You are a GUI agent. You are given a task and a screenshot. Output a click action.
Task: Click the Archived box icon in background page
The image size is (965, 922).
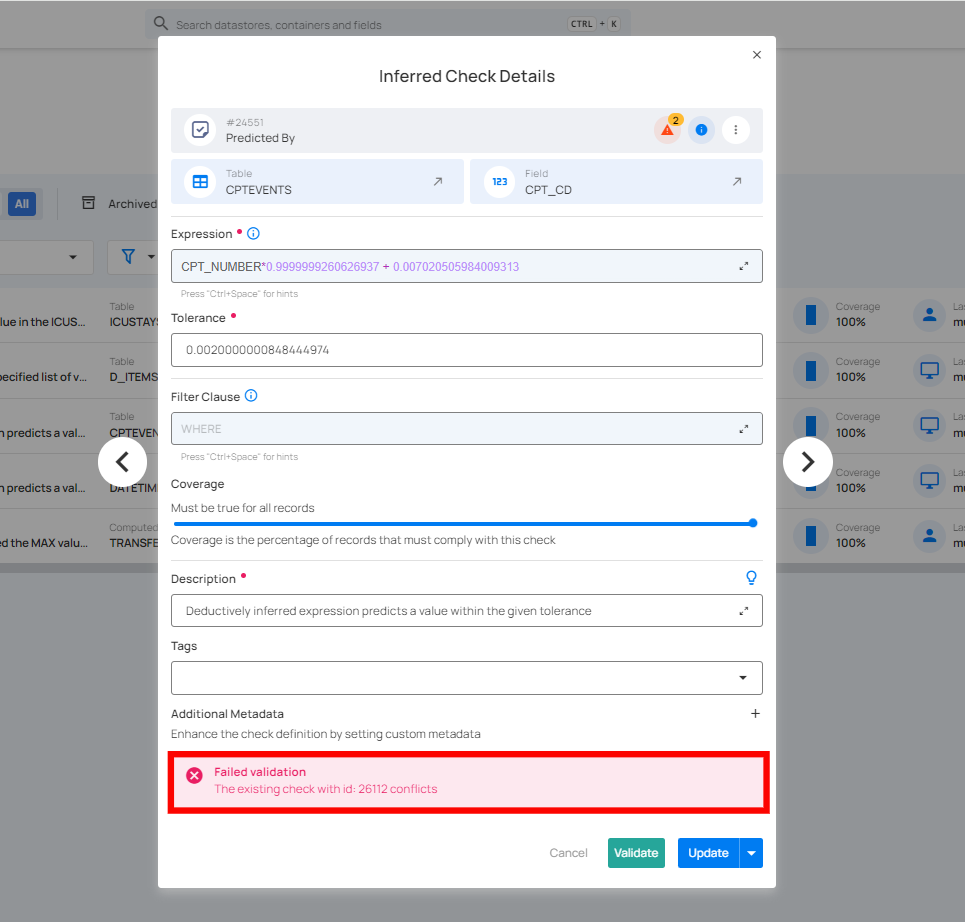pos(89,202)
